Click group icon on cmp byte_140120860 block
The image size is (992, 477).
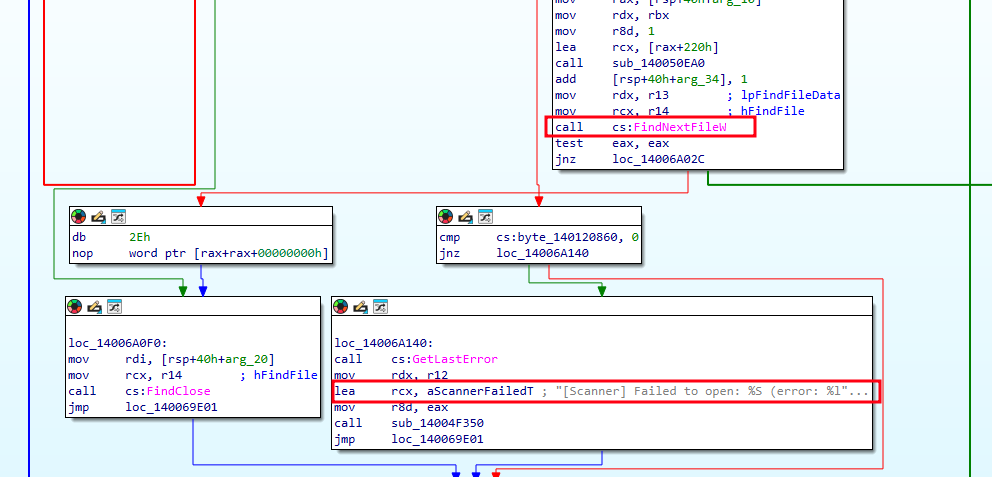(486, 216)
